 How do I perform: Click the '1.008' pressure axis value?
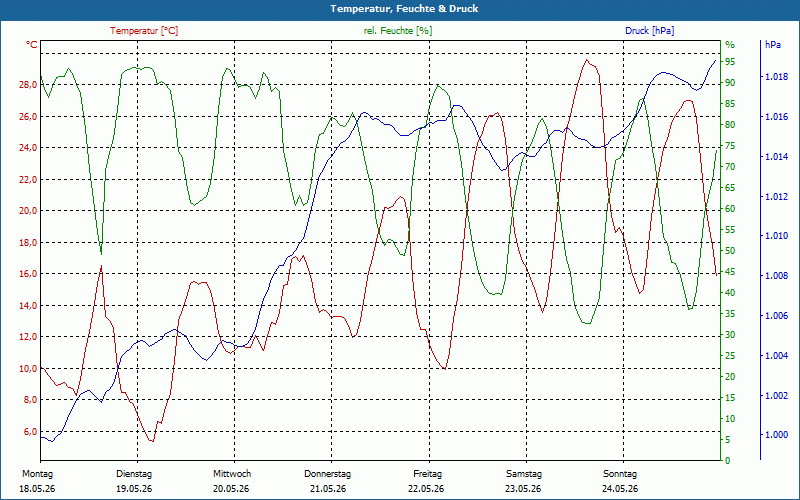(x=776, y=276)
